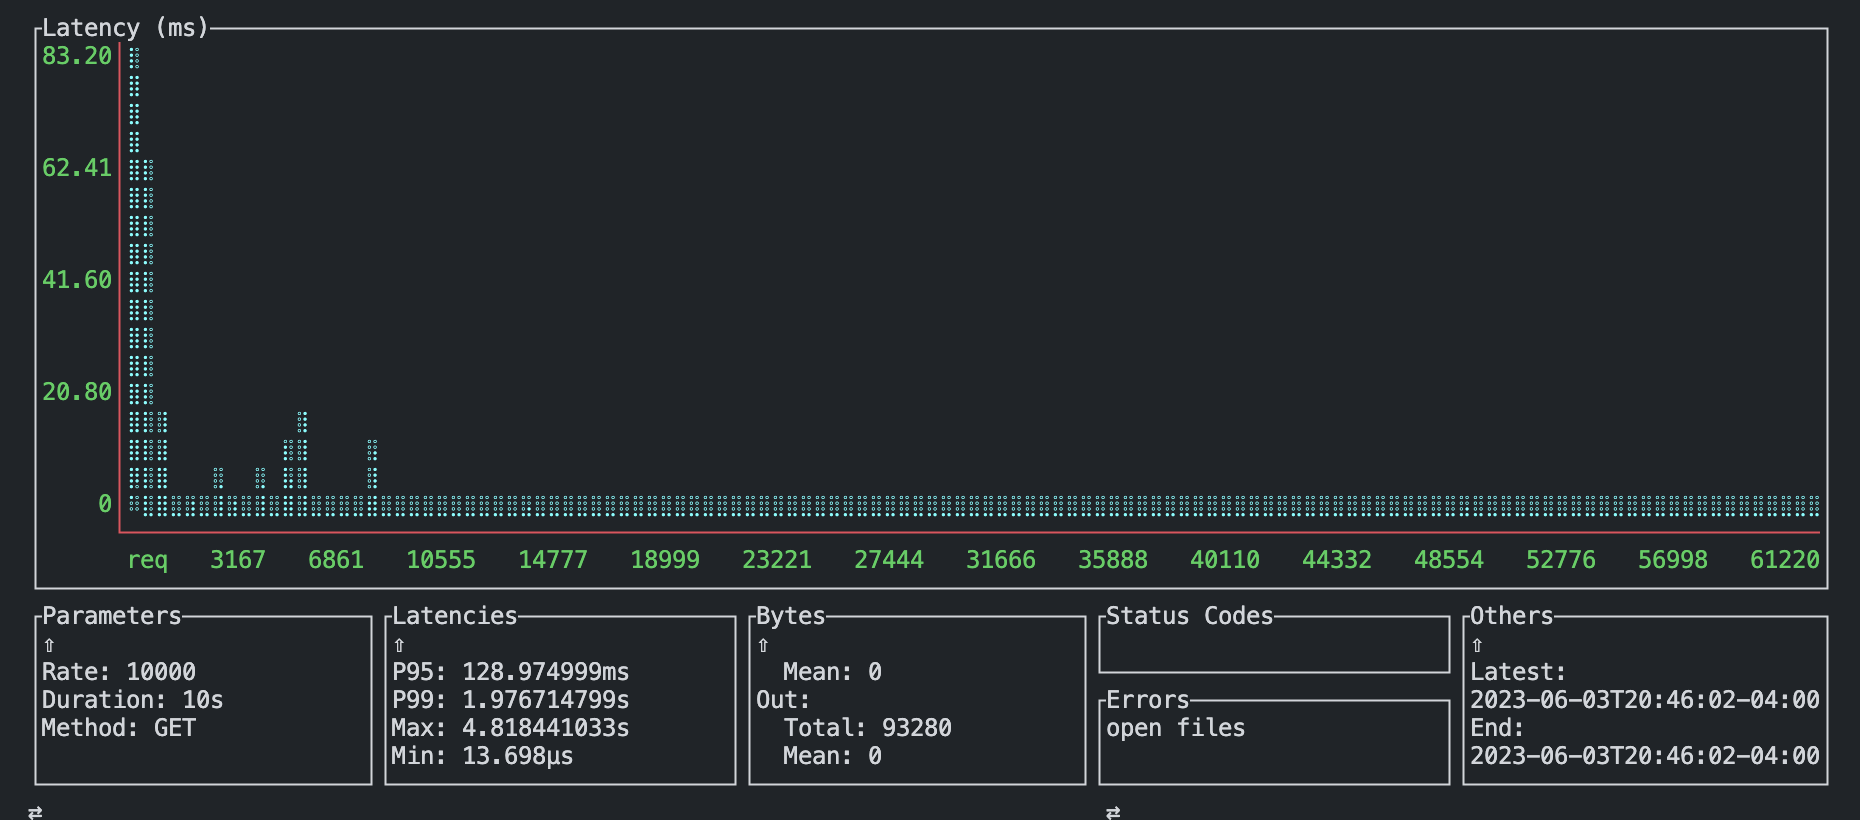Click the up-arrow icon in Latencies panel
Screen dimensions: 1860x820
[x=399, y=645]
